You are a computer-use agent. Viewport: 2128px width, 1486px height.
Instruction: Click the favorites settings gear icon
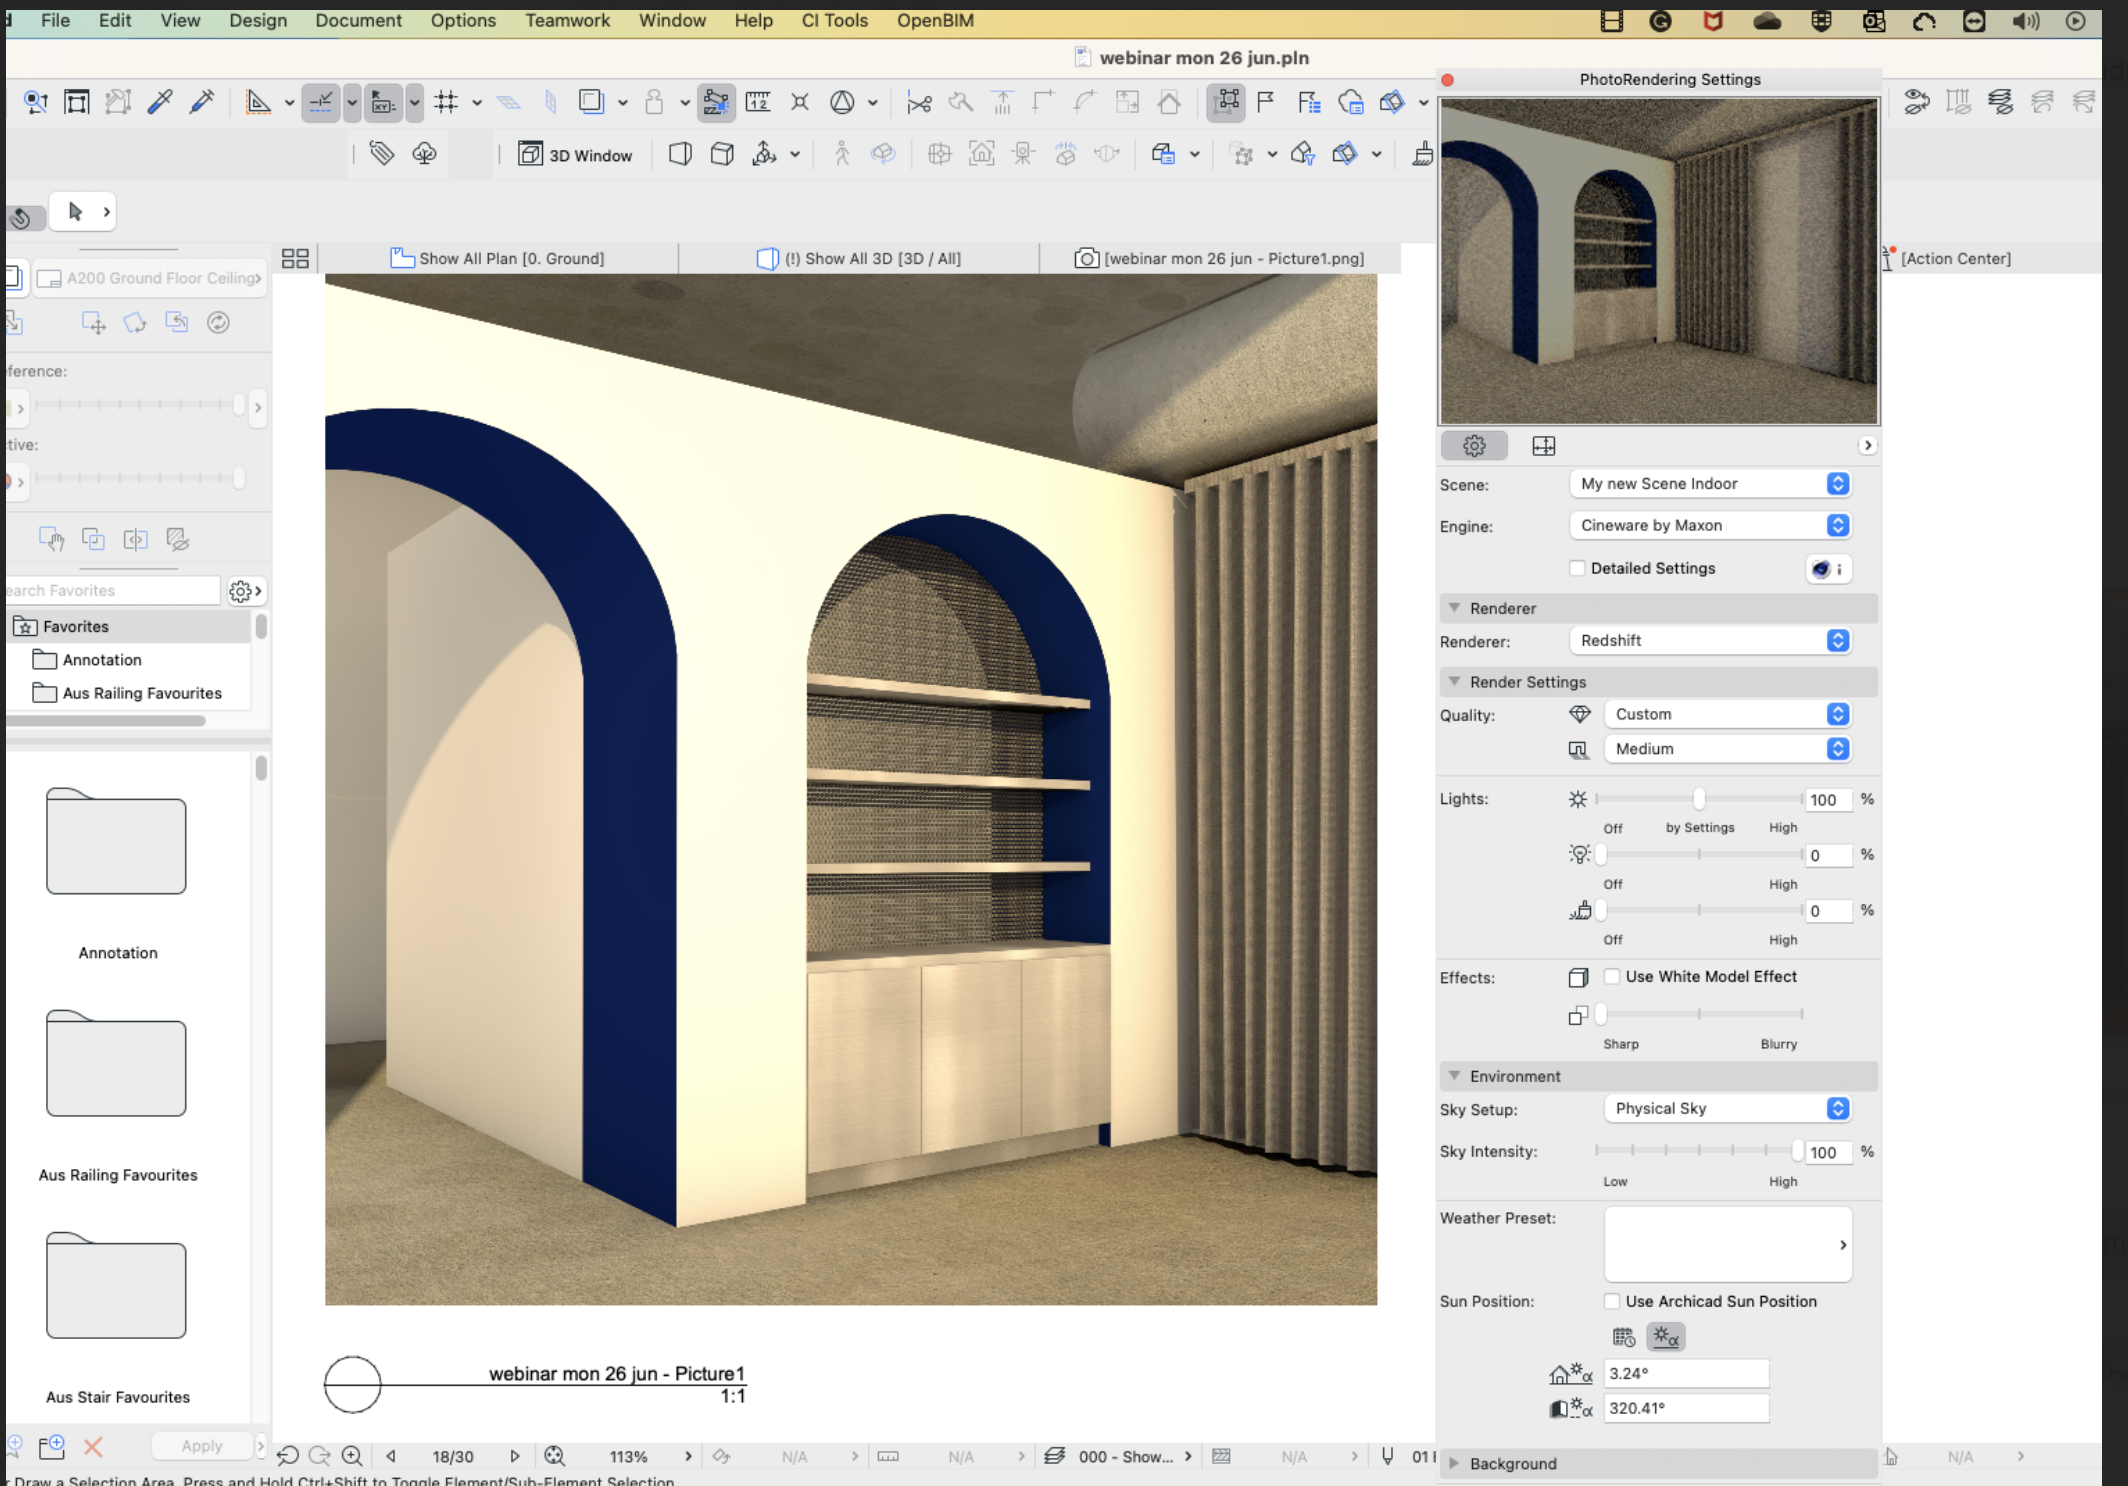pos(245,591)
